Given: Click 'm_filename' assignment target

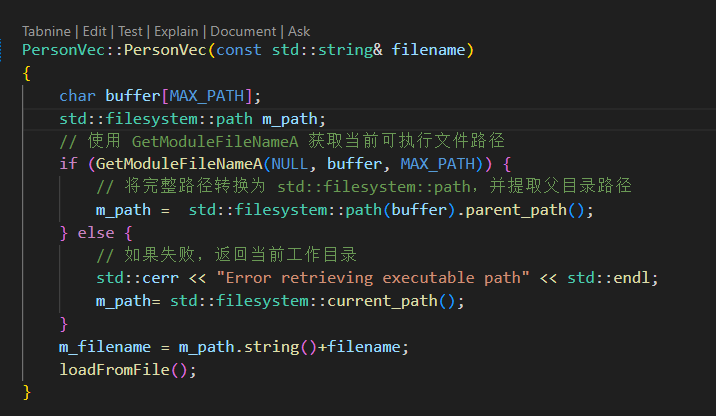Looking at the screenshot, I should (105, 347).
